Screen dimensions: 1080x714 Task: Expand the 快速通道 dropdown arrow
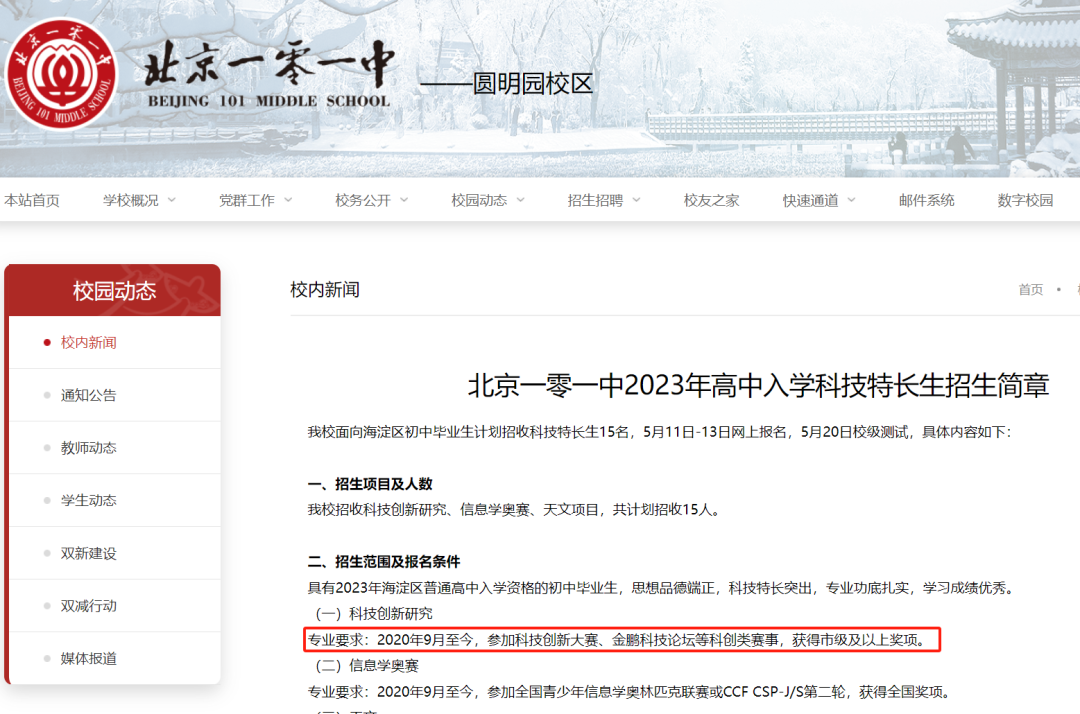tap(851, 200)
